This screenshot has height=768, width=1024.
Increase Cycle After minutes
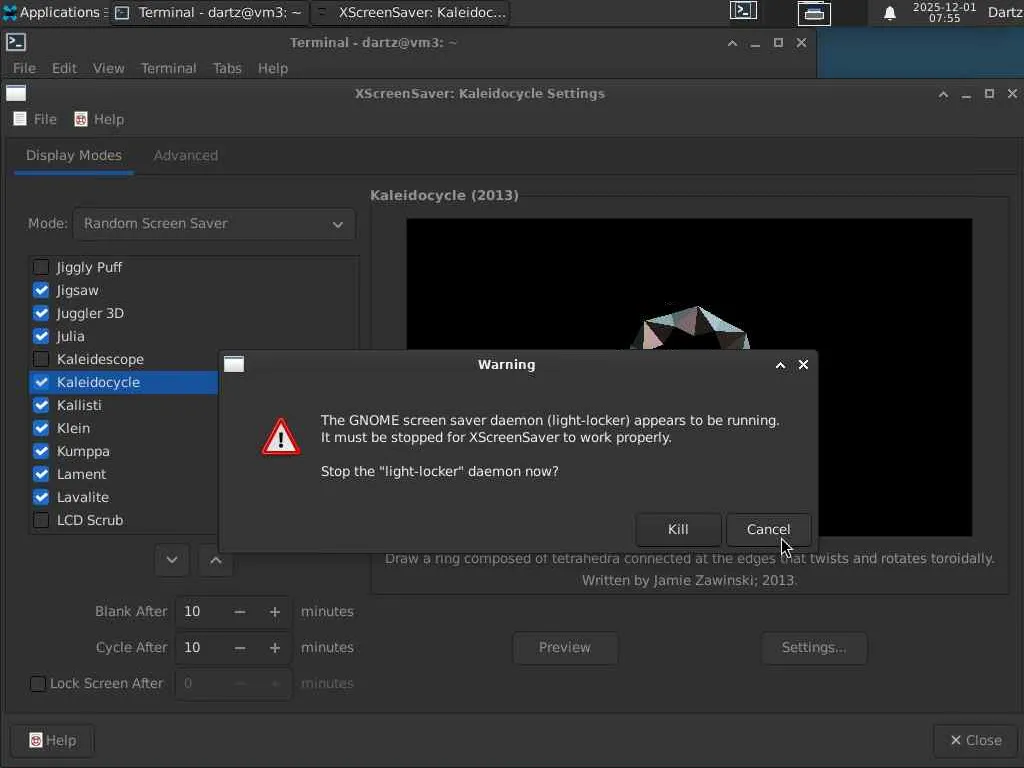coord(275,648)
